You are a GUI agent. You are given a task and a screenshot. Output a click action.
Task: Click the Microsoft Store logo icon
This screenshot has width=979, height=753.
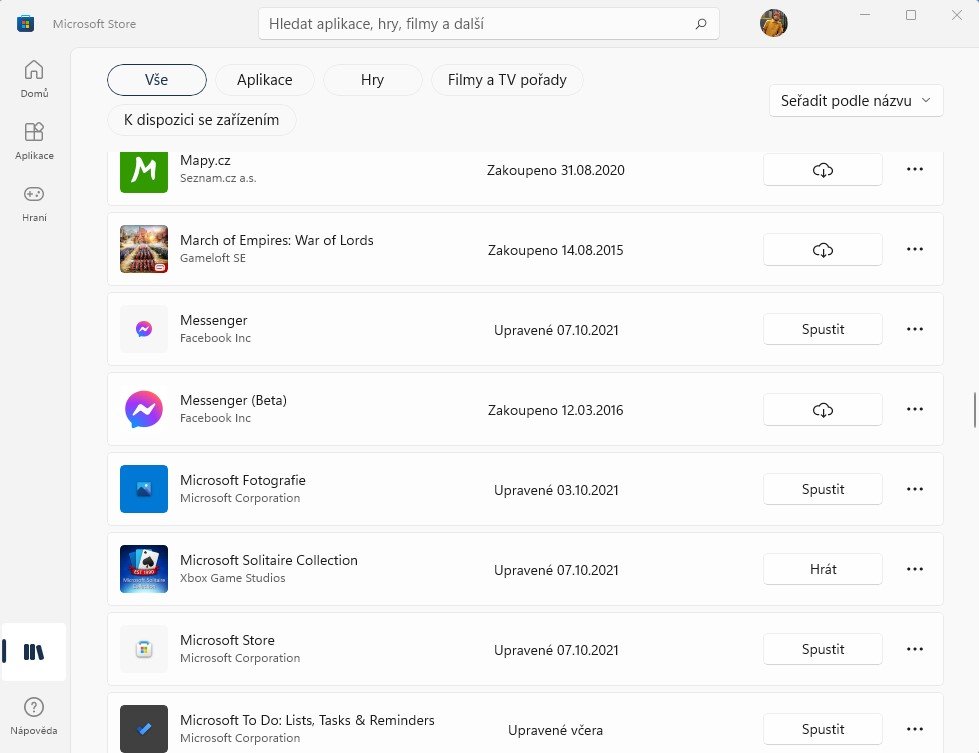[26, 24]
